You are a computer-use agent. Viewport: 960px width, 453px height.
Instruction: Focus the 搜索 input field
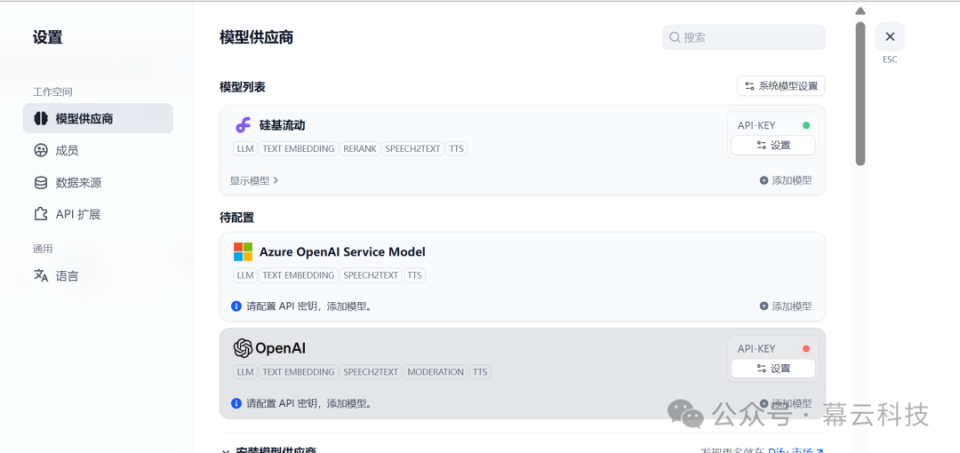[743, 37]
